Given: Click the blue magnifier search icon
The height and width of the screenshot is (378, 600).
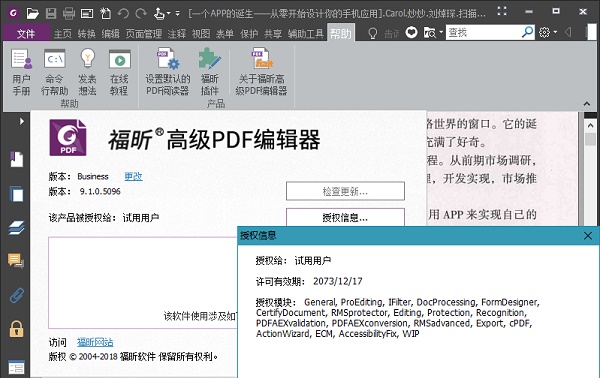Looking at the screenshot, I should pos(528,32).
